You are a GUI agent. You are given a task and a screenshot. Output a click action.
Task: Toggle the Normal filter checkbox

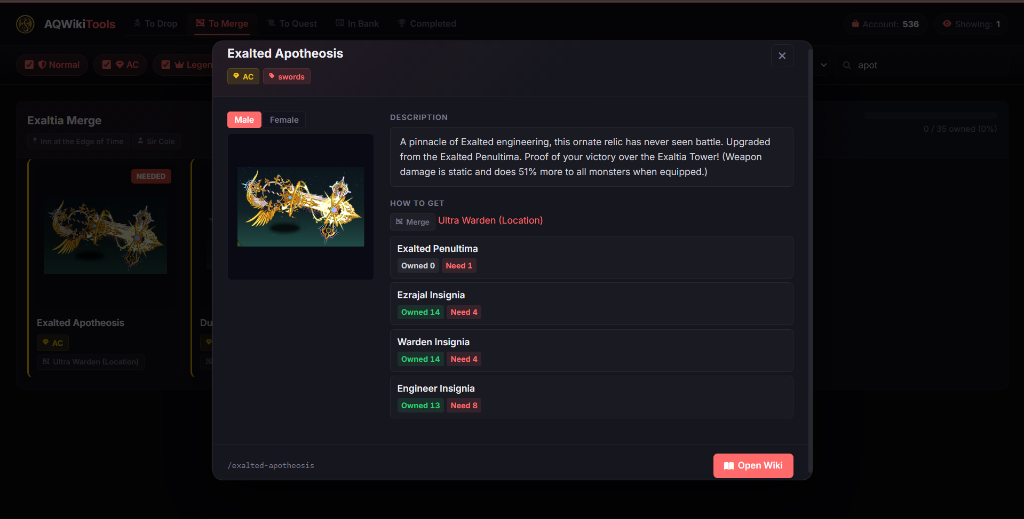(x=29, y=65)
